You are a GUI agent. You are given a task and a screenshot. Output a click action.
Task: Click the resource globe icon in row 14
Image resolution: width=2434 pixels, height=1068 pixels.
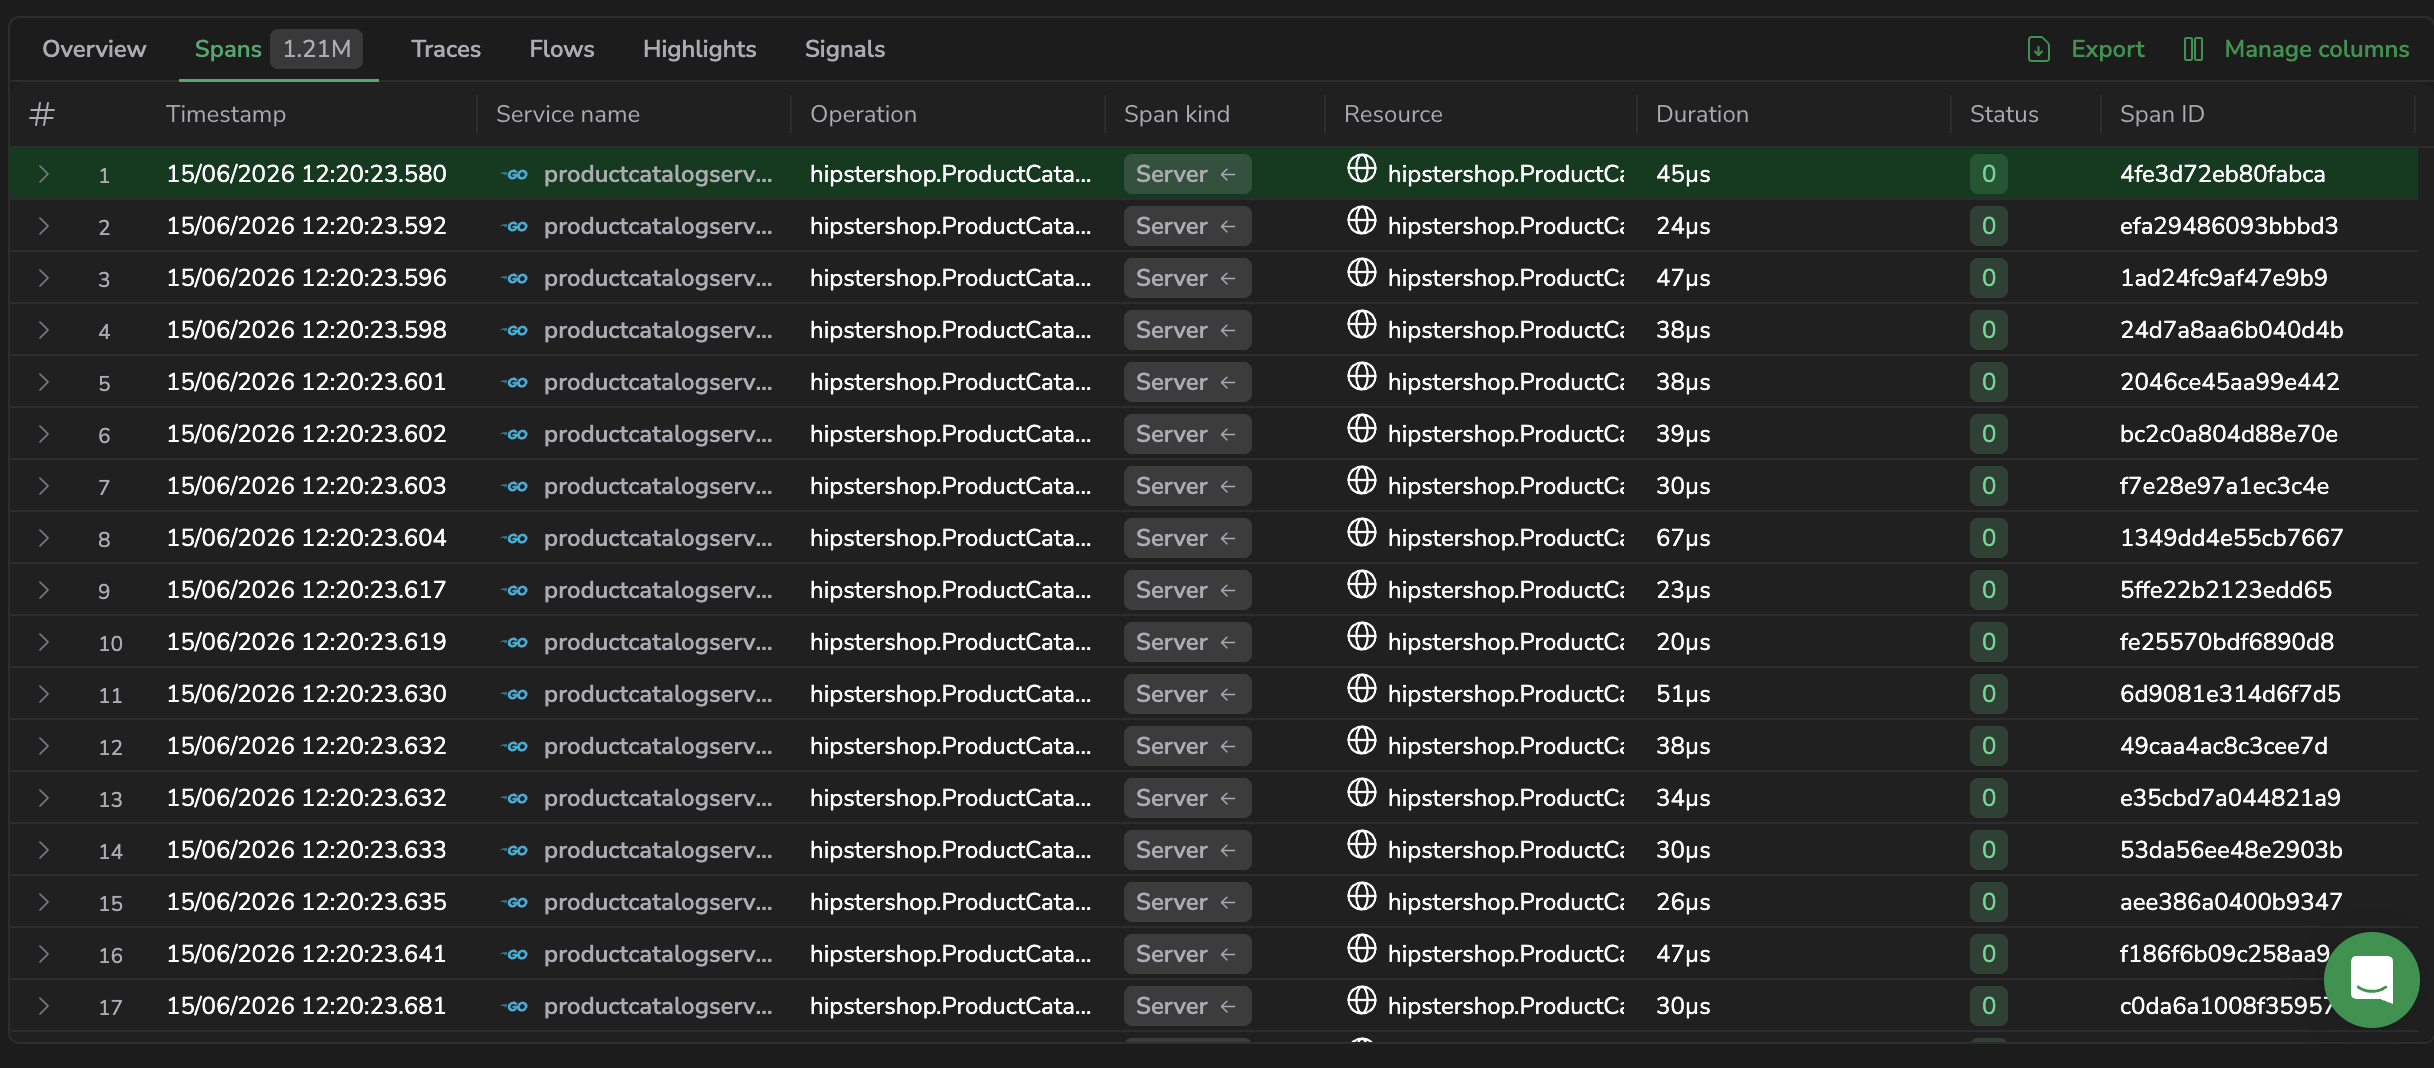click(x=1362, y=844)
